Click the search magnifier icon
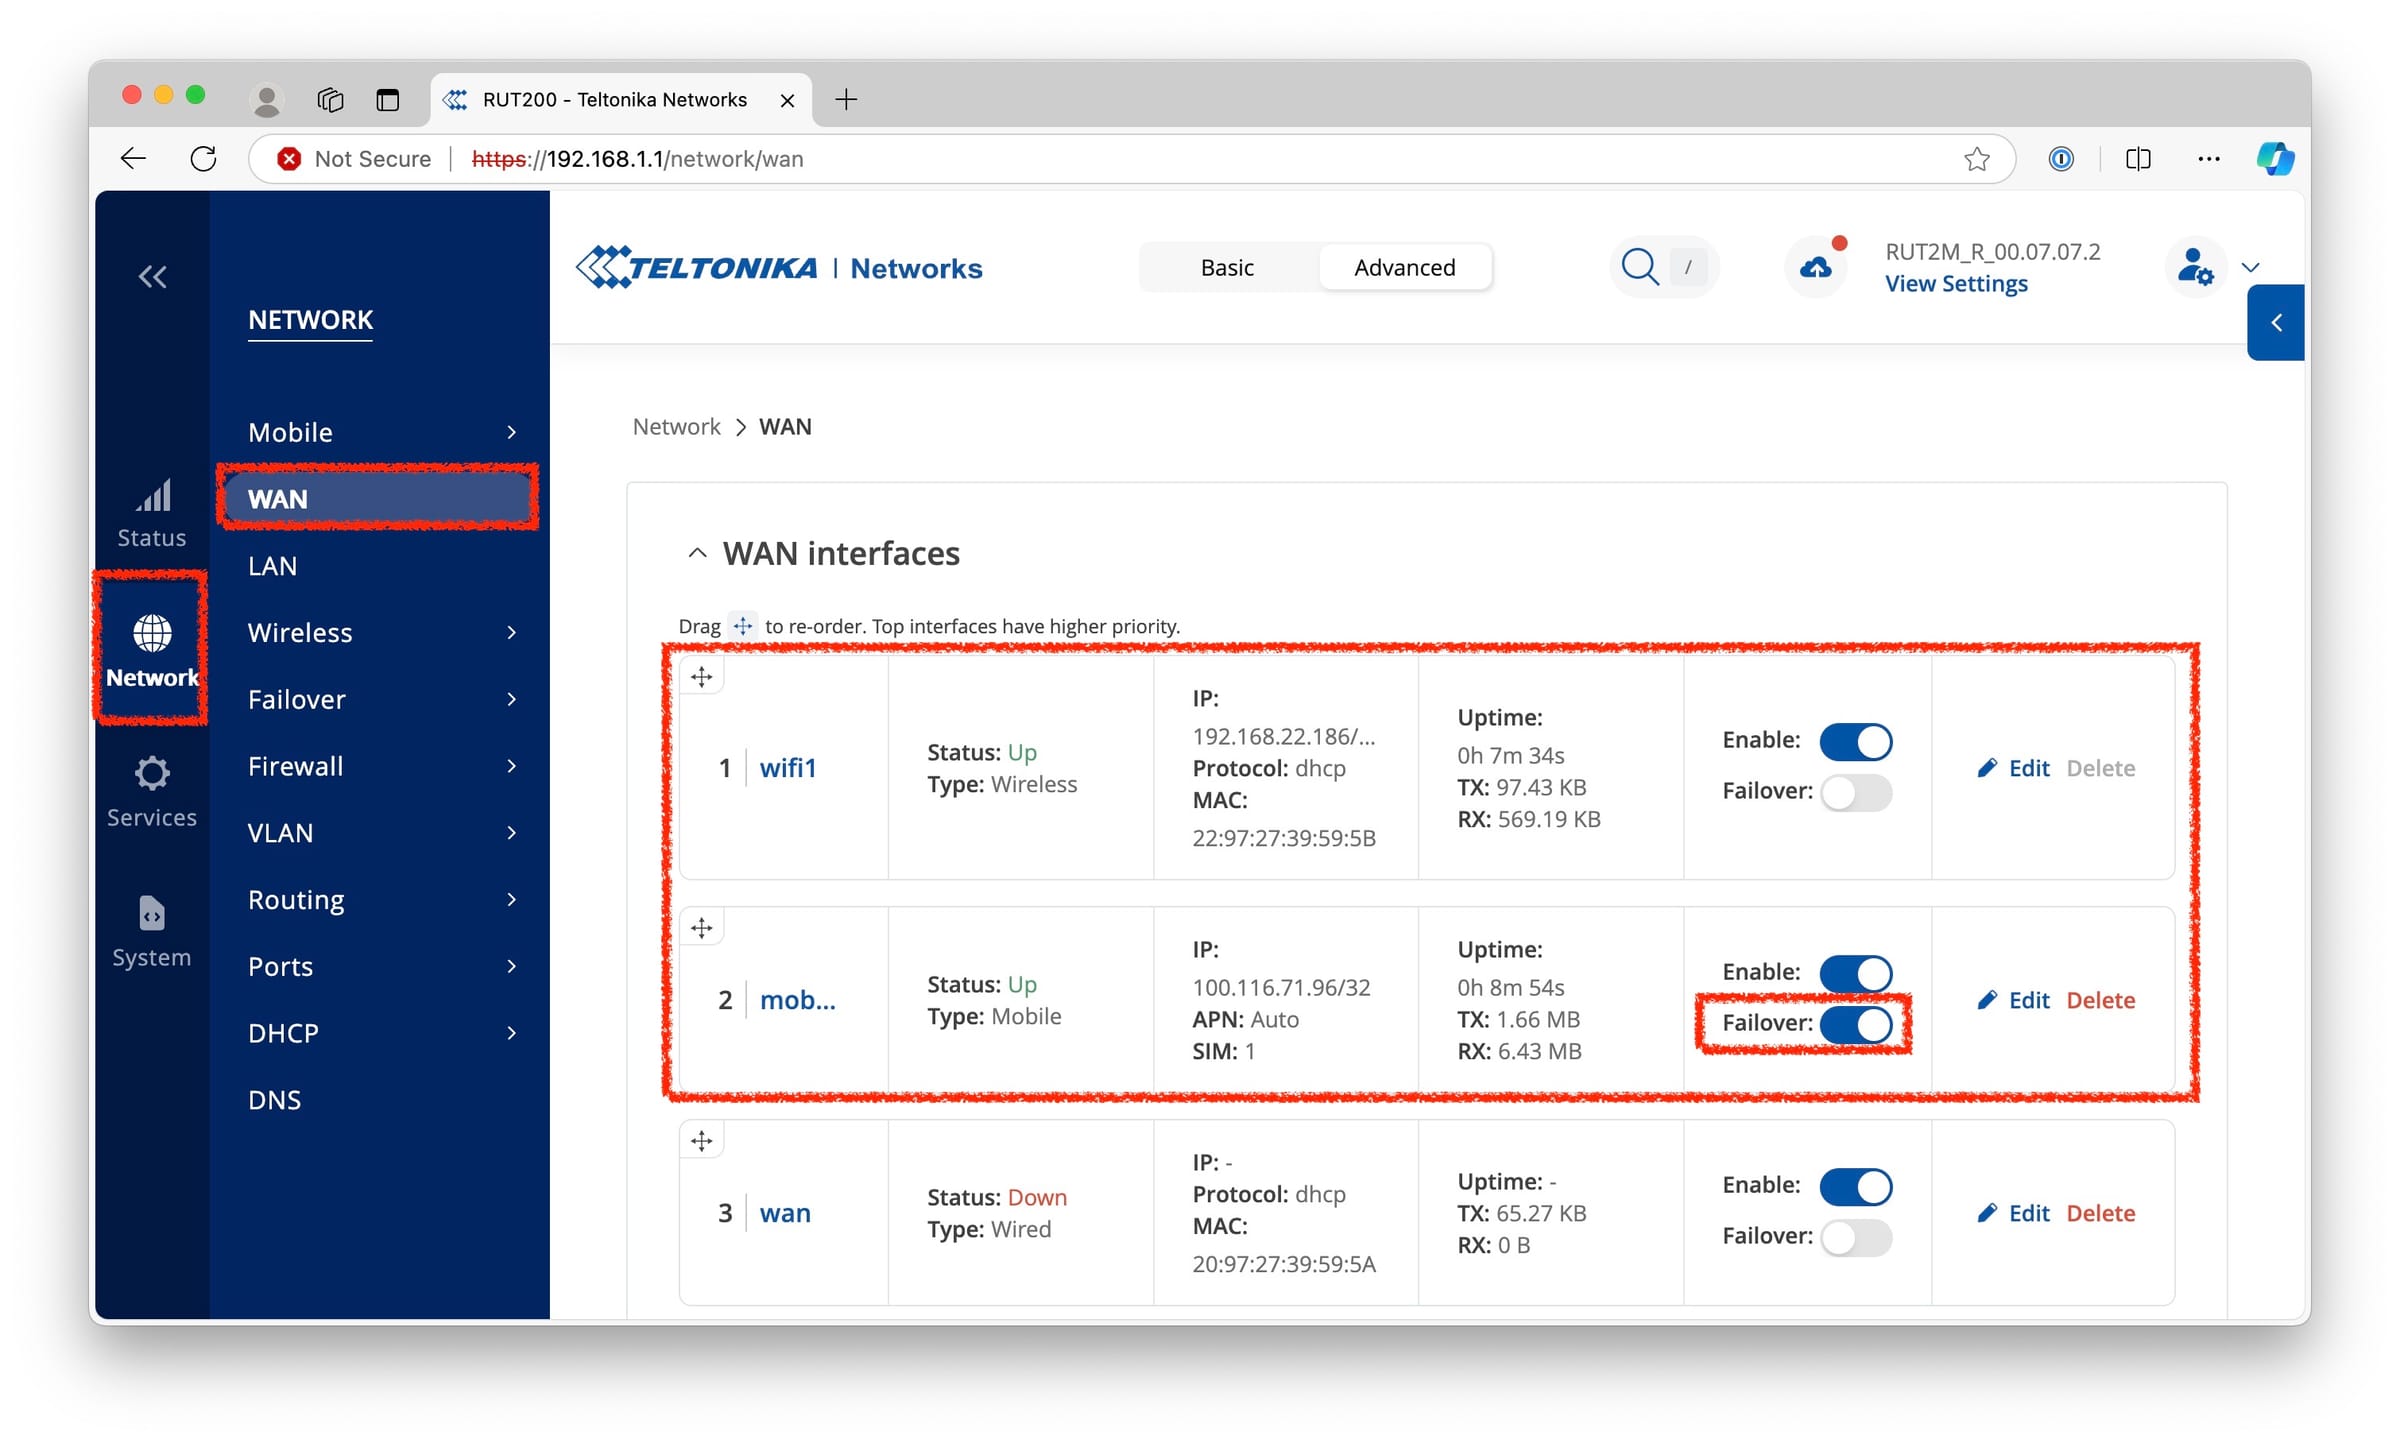The height and width of the screenshot is (1443, 2400). tap(1639, 267)
